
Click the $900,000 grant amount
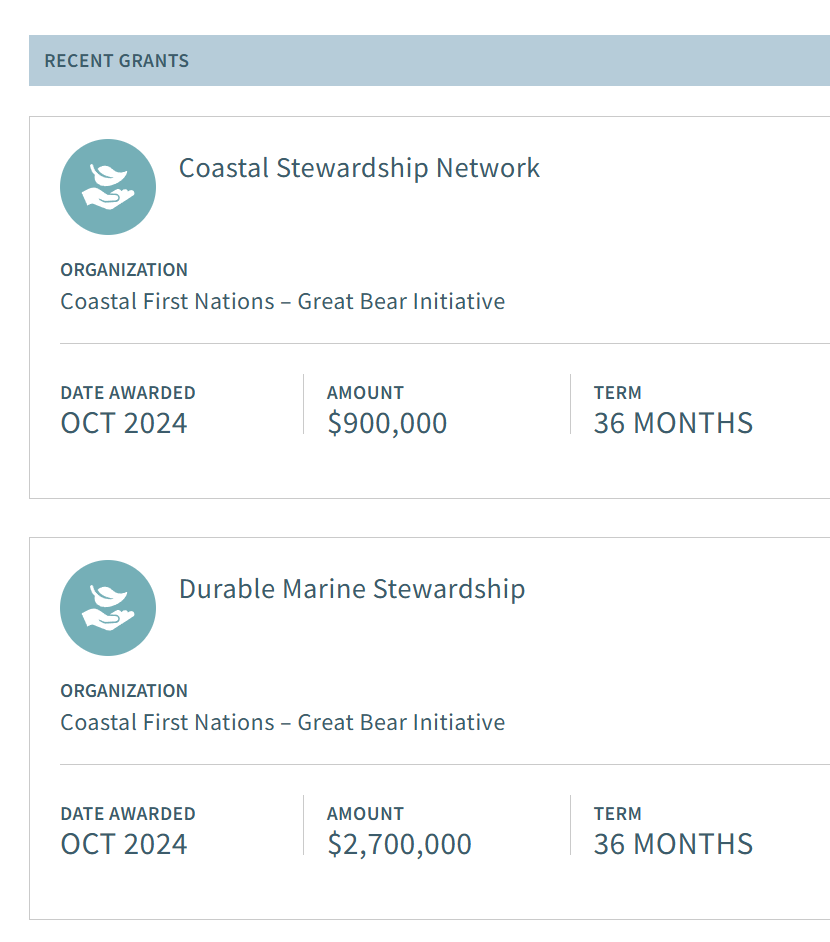(387, 423)
